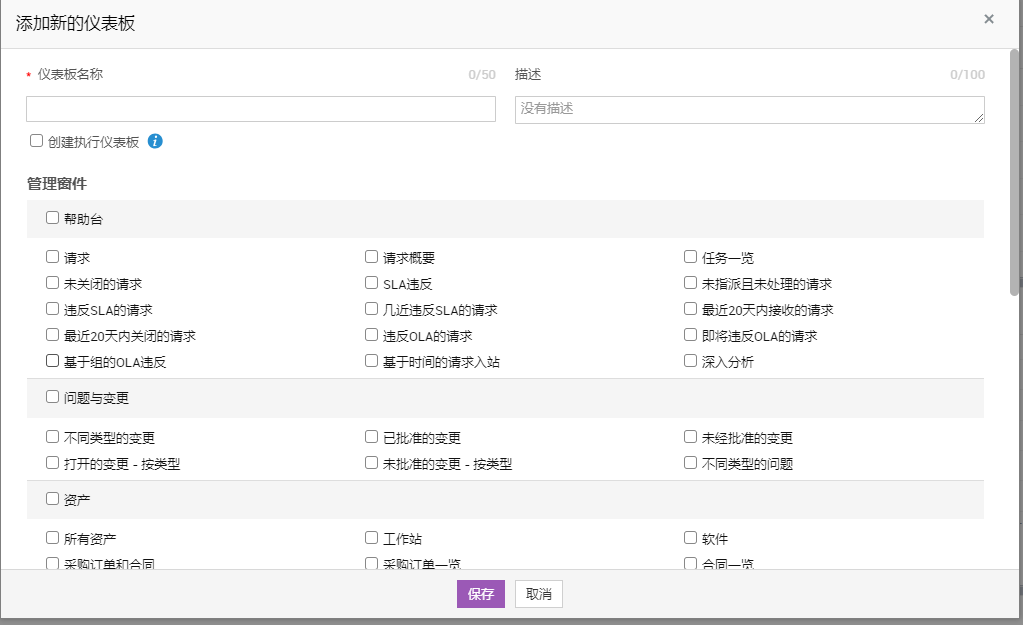1023x625 pixels.
Task: Select the 资产 group checkbox
Action: (53, 498)
